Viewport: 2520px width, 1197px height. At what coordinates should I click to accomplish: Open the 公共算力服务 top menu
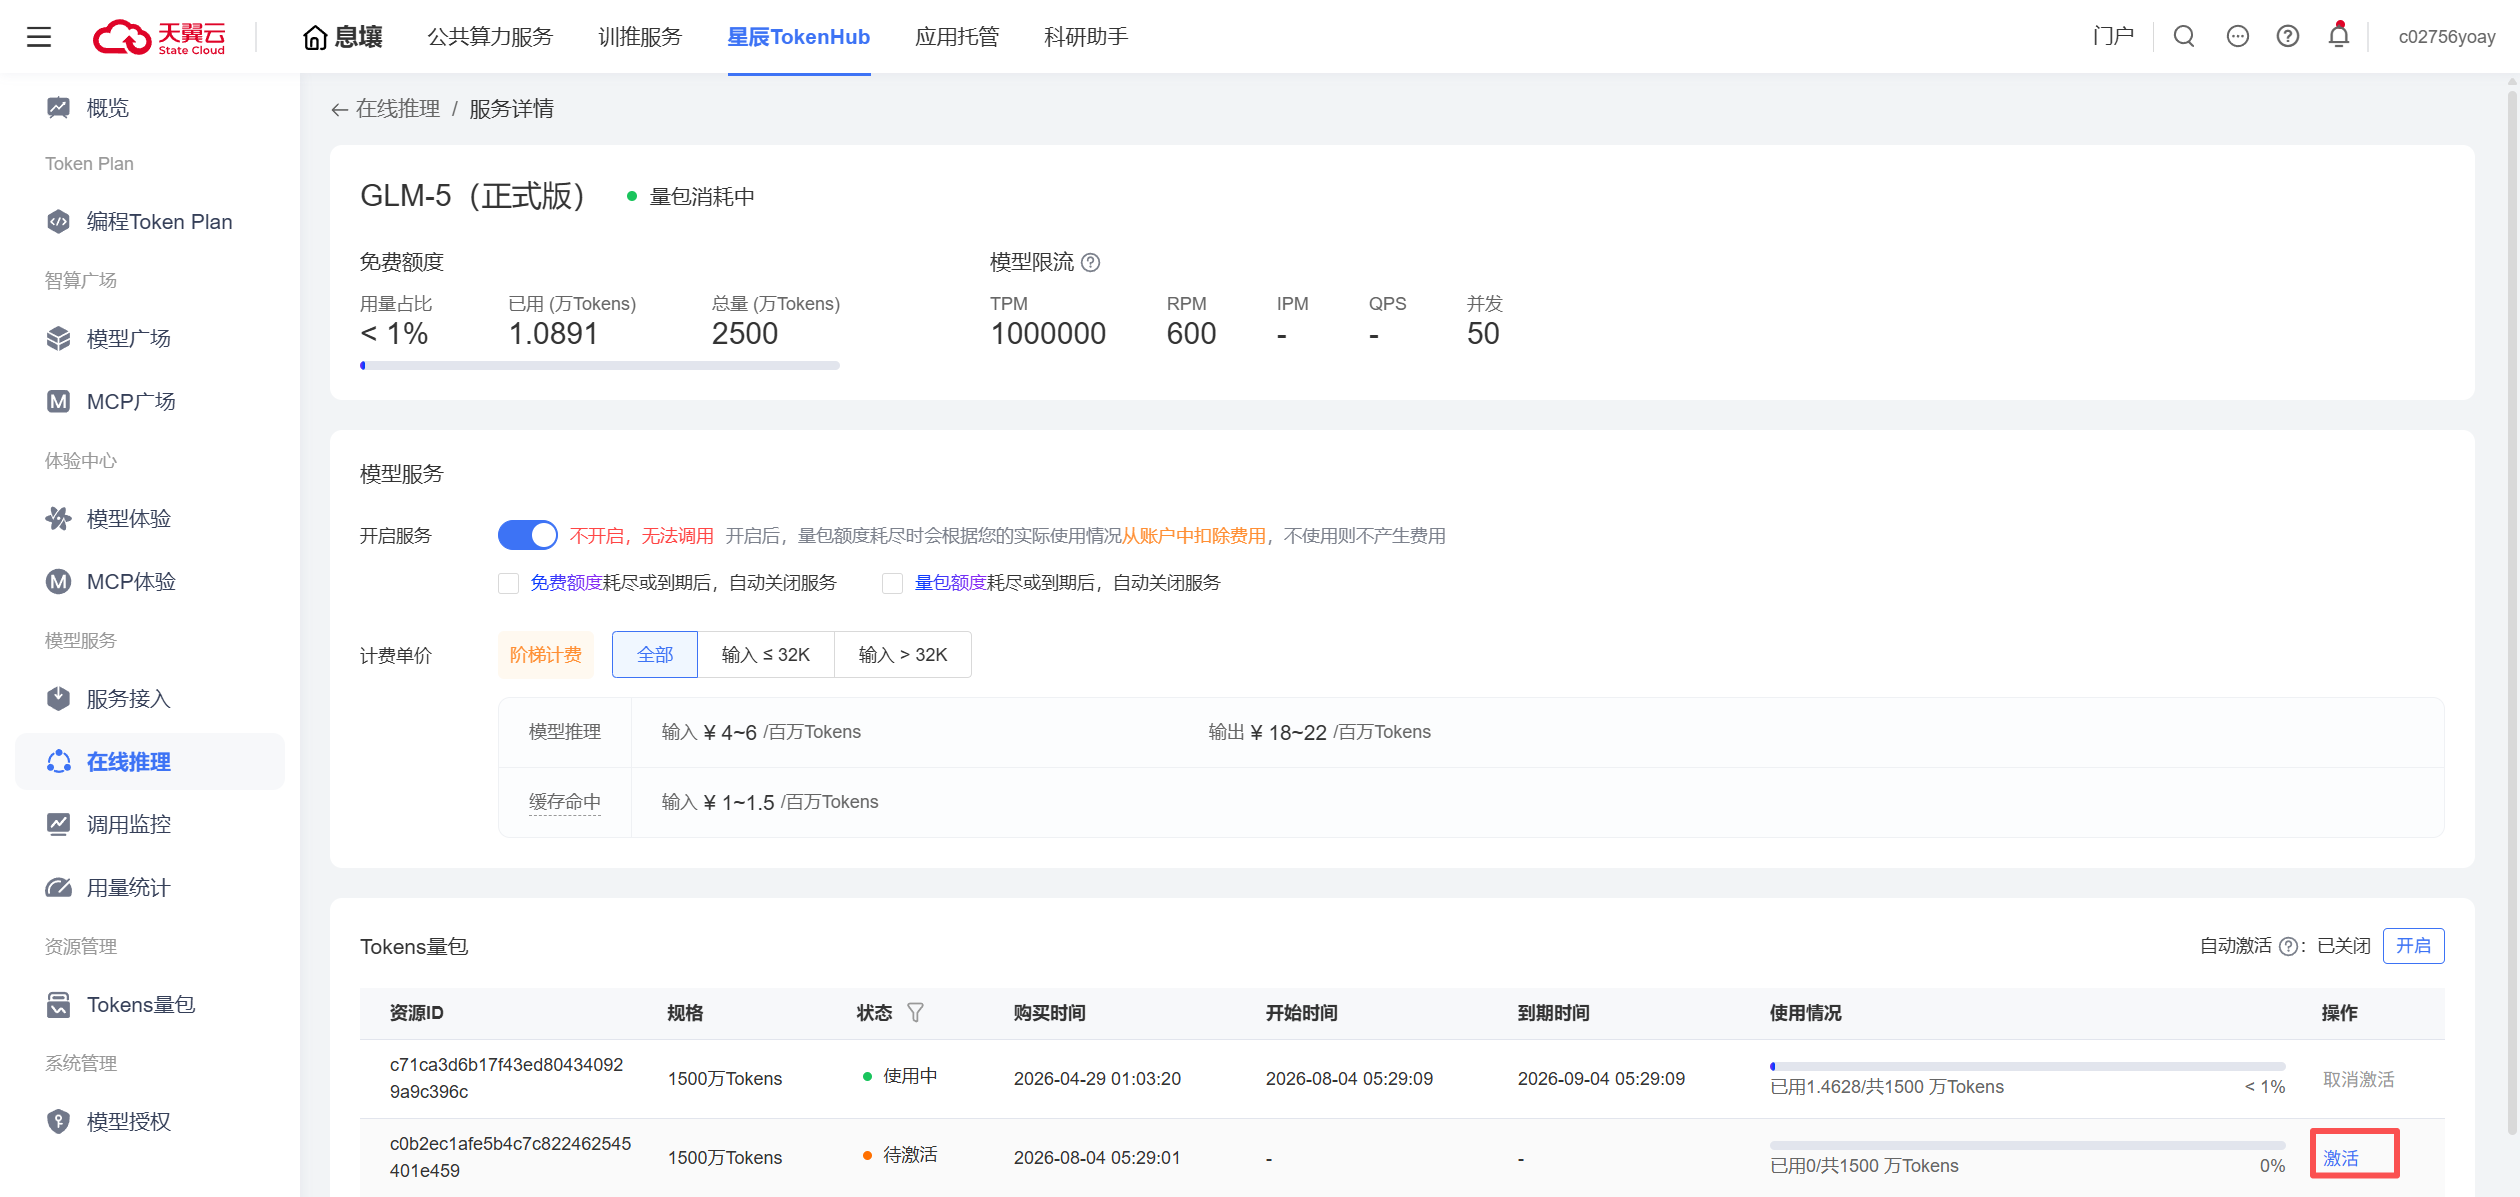[x=490, y=37]
